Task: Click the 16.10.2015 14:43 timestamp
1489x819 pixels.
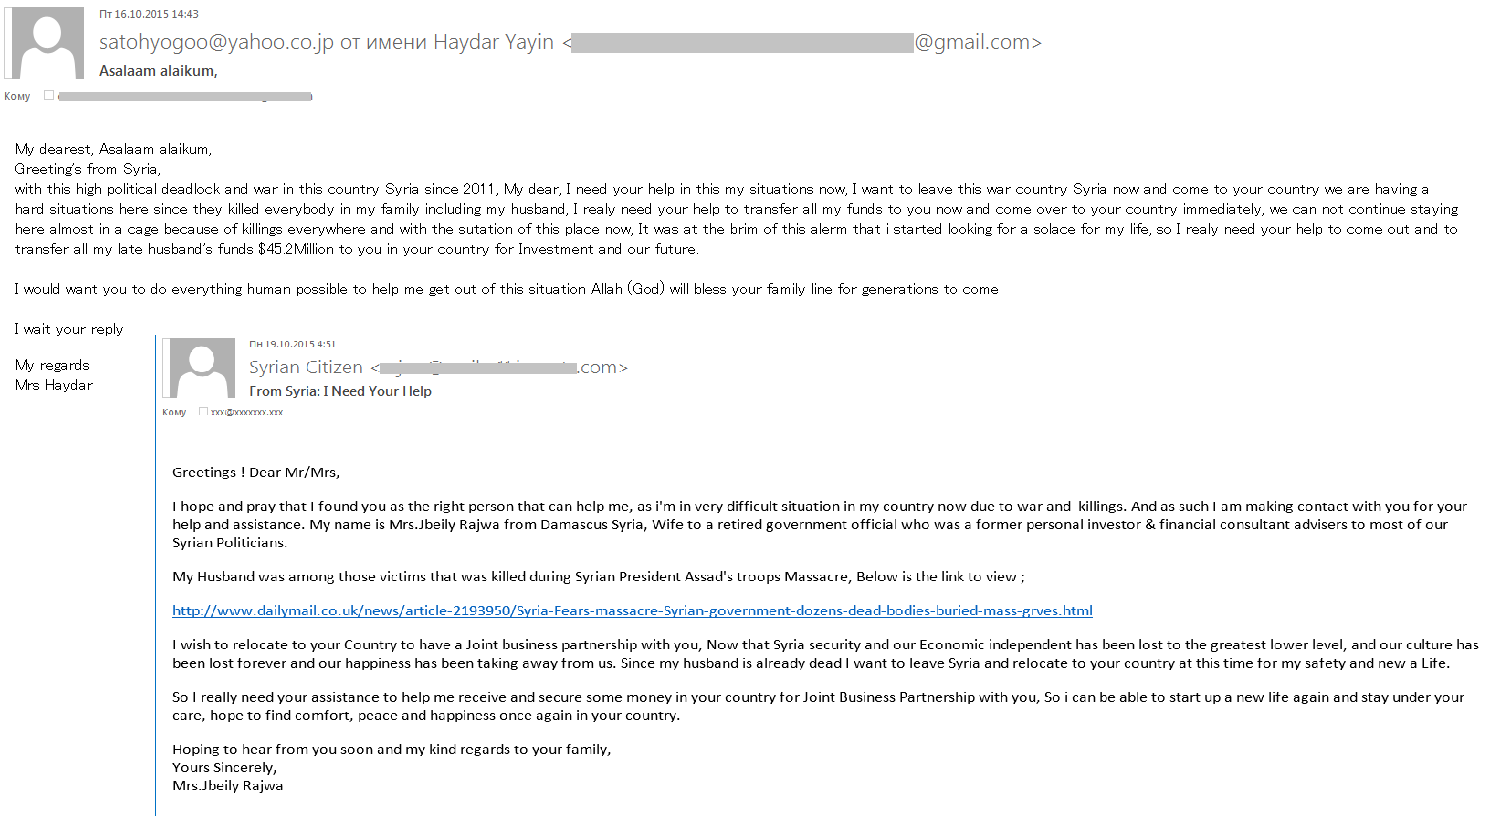Action: [x=149, y=15]
